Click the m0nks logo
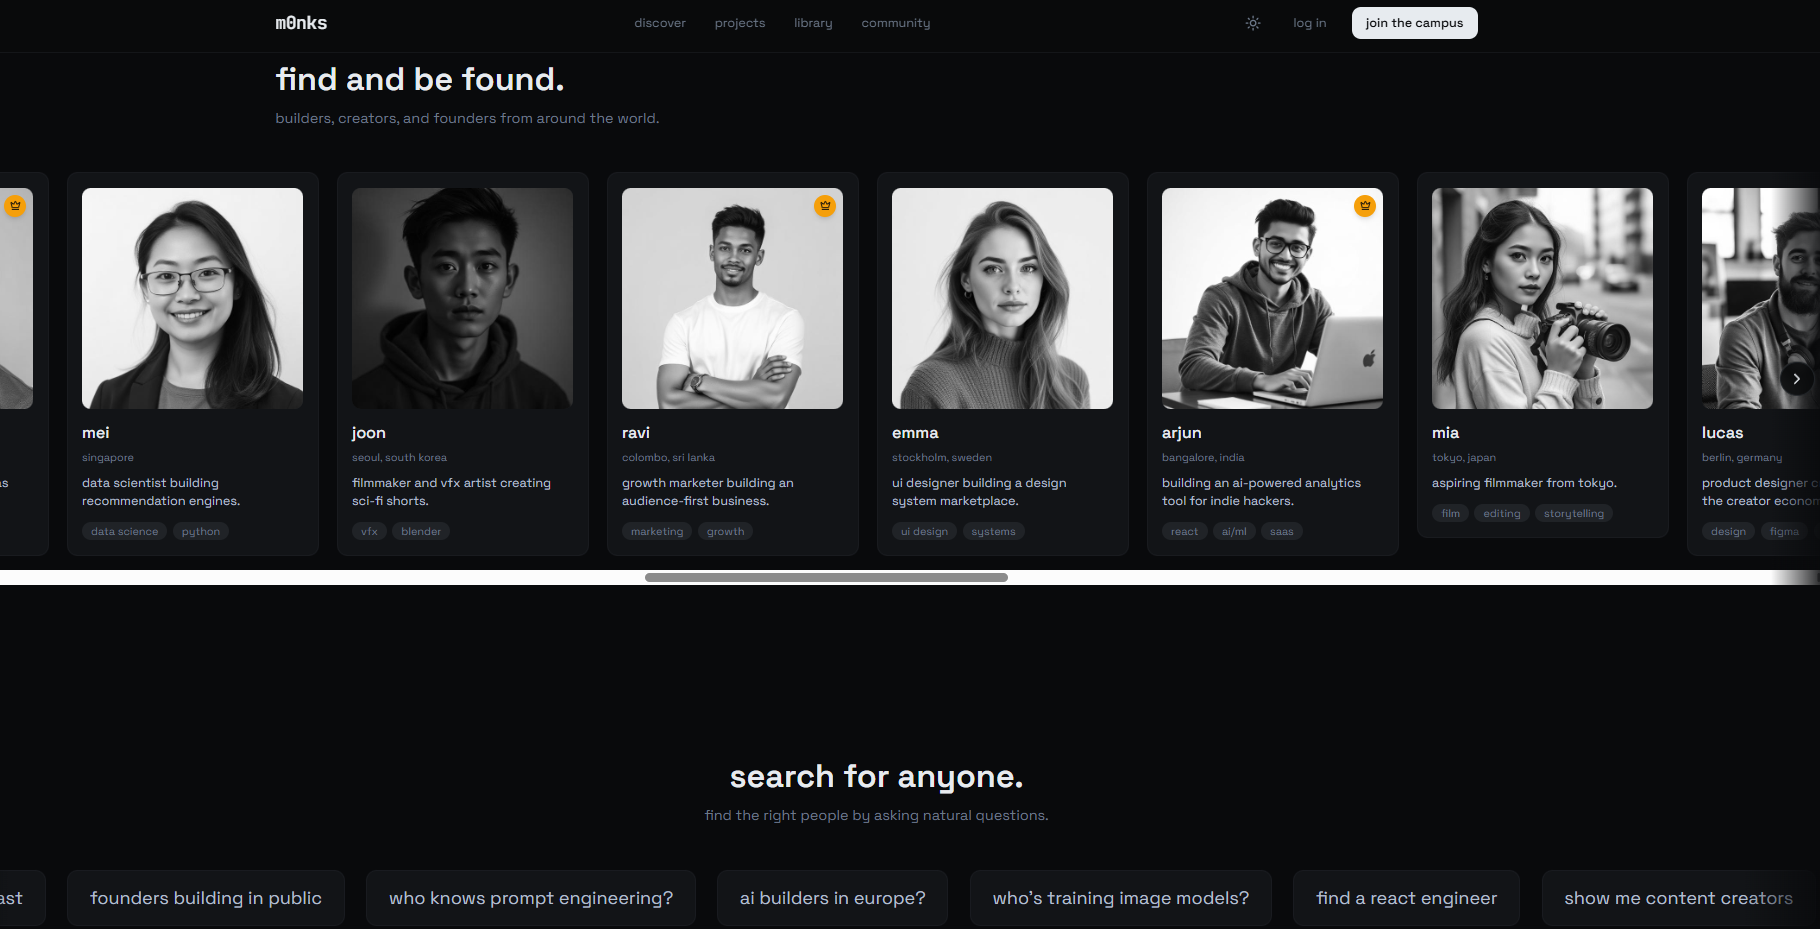 pos(300,22)
